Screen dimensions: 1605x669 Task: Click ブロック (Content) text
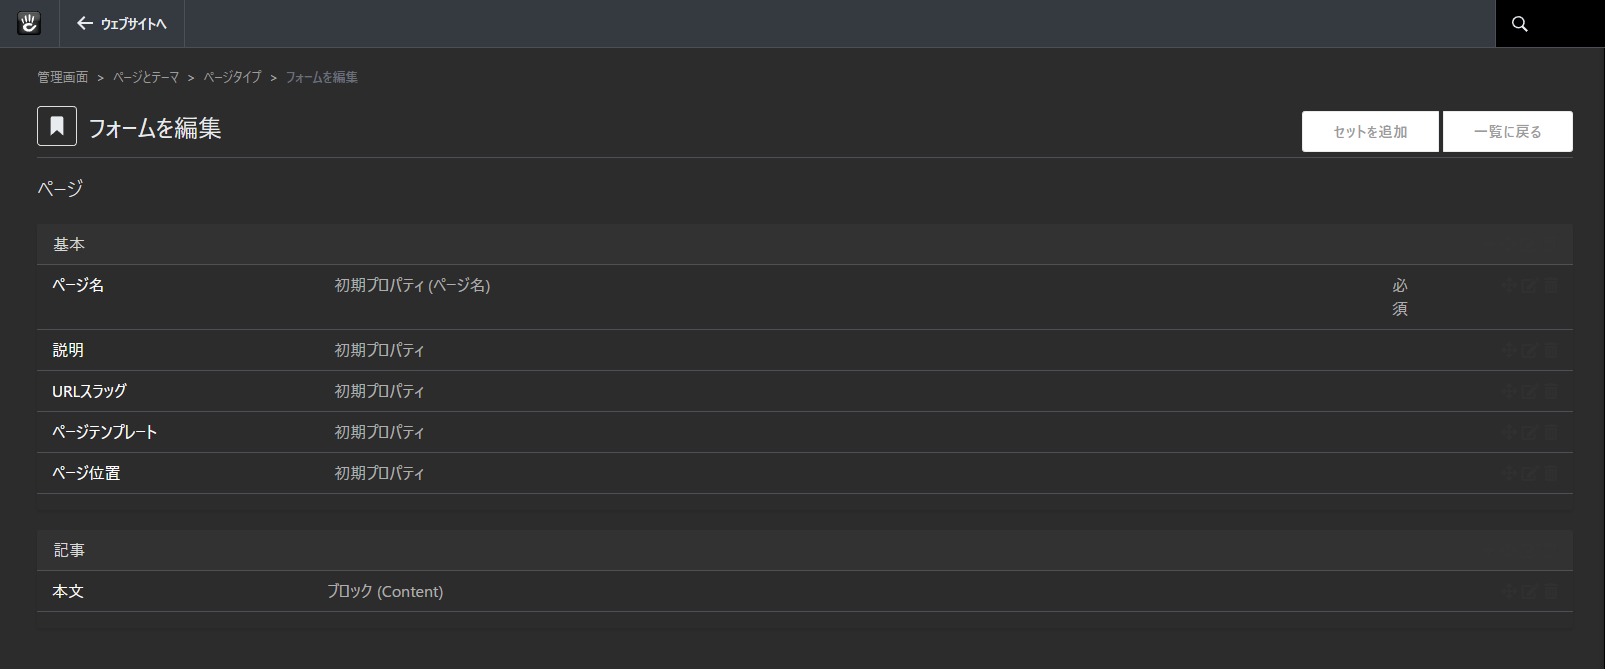point(385,591)
